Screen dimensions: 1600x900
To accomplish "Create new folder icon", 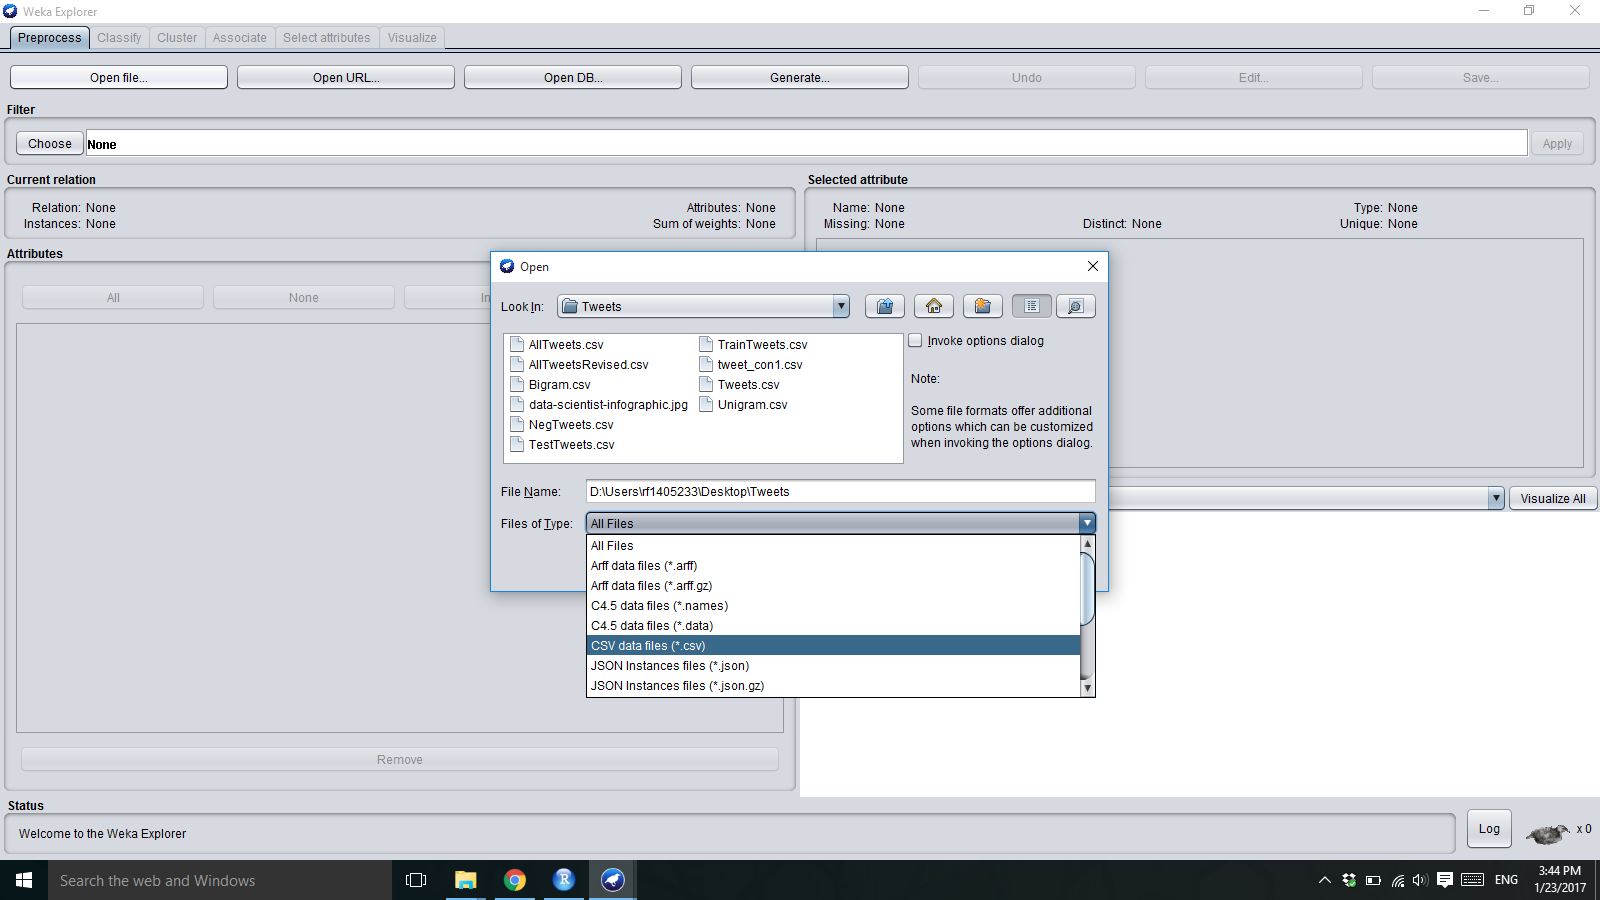I will [983, 306].
